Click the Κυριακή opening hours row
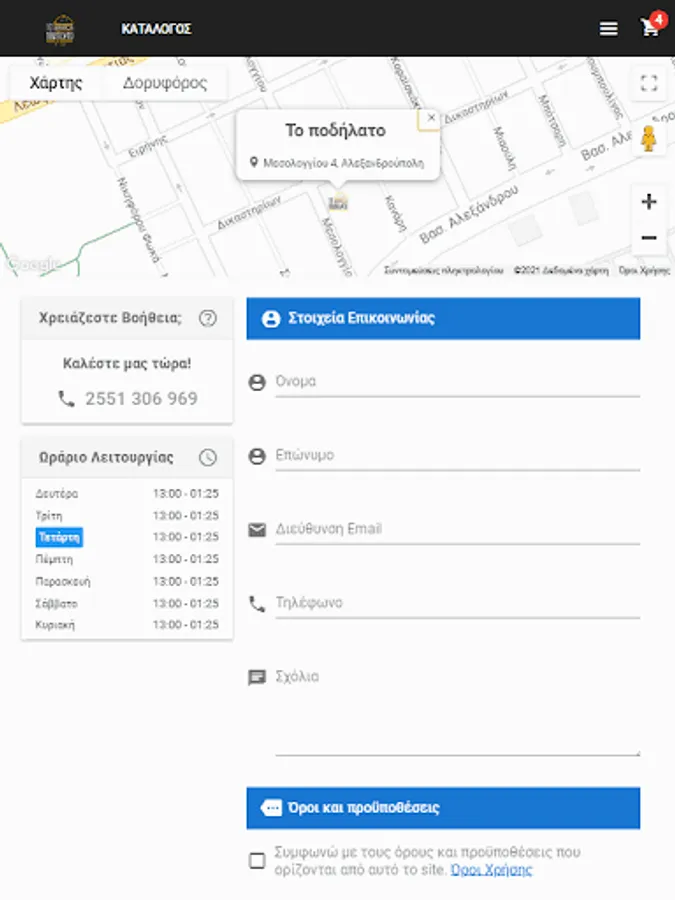The height and width of the screenshot is (900, 675). click(127, 624)
